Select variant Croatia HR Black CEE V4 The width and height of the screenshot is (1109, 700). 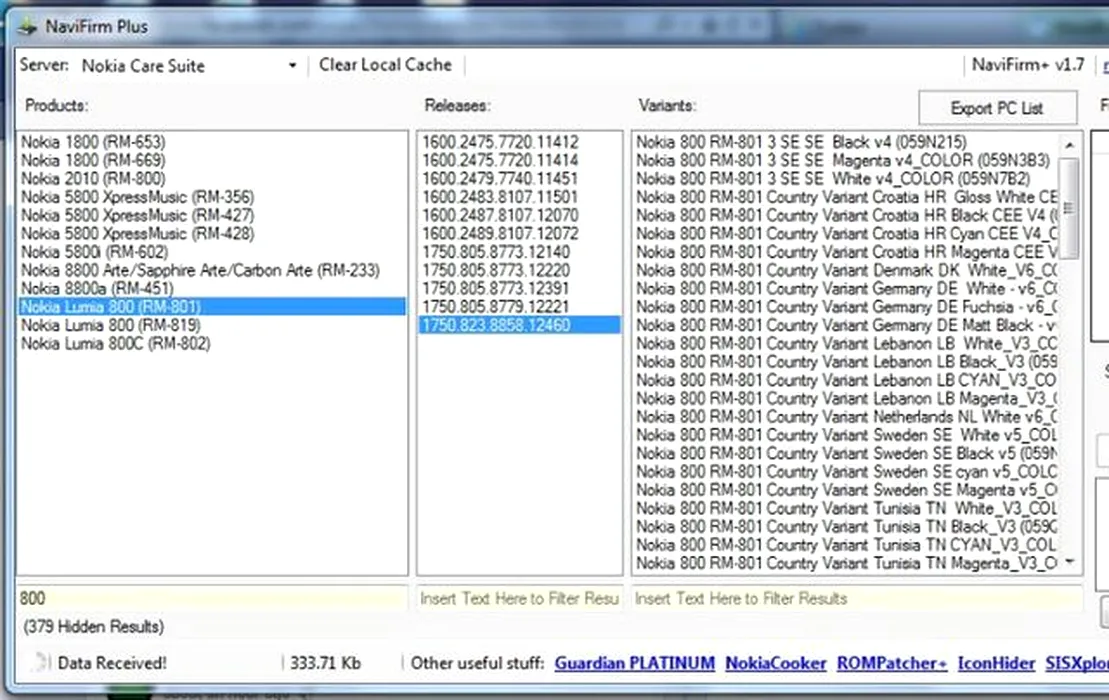click(847, 216)
